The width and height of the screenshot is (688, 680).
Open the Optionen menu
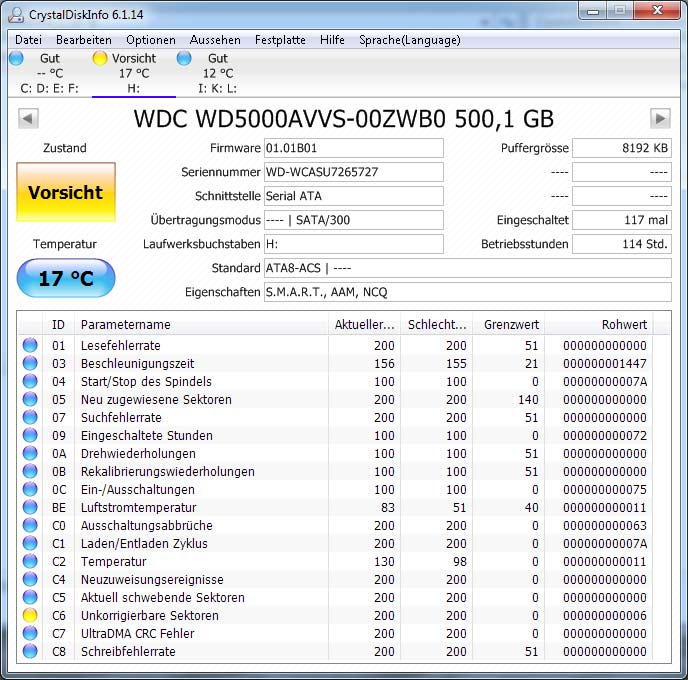151,40
